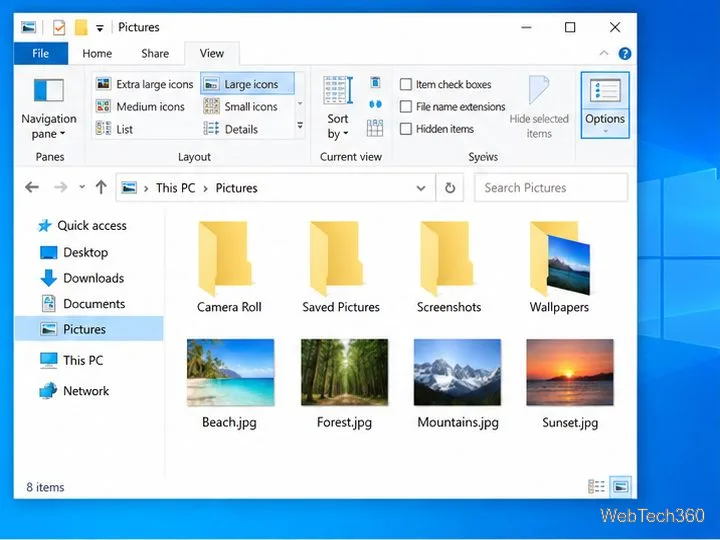Open Desktop in the navigation pane
The image size is (720, 540).
(74, 253)
